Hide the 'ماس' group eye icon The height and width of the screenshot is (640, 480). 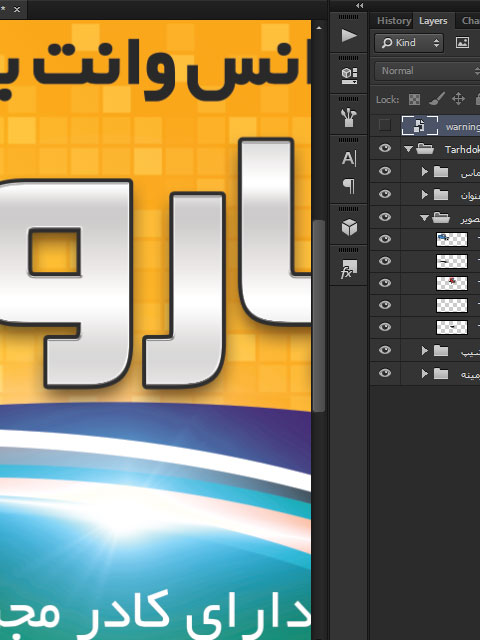click(384, 171)
